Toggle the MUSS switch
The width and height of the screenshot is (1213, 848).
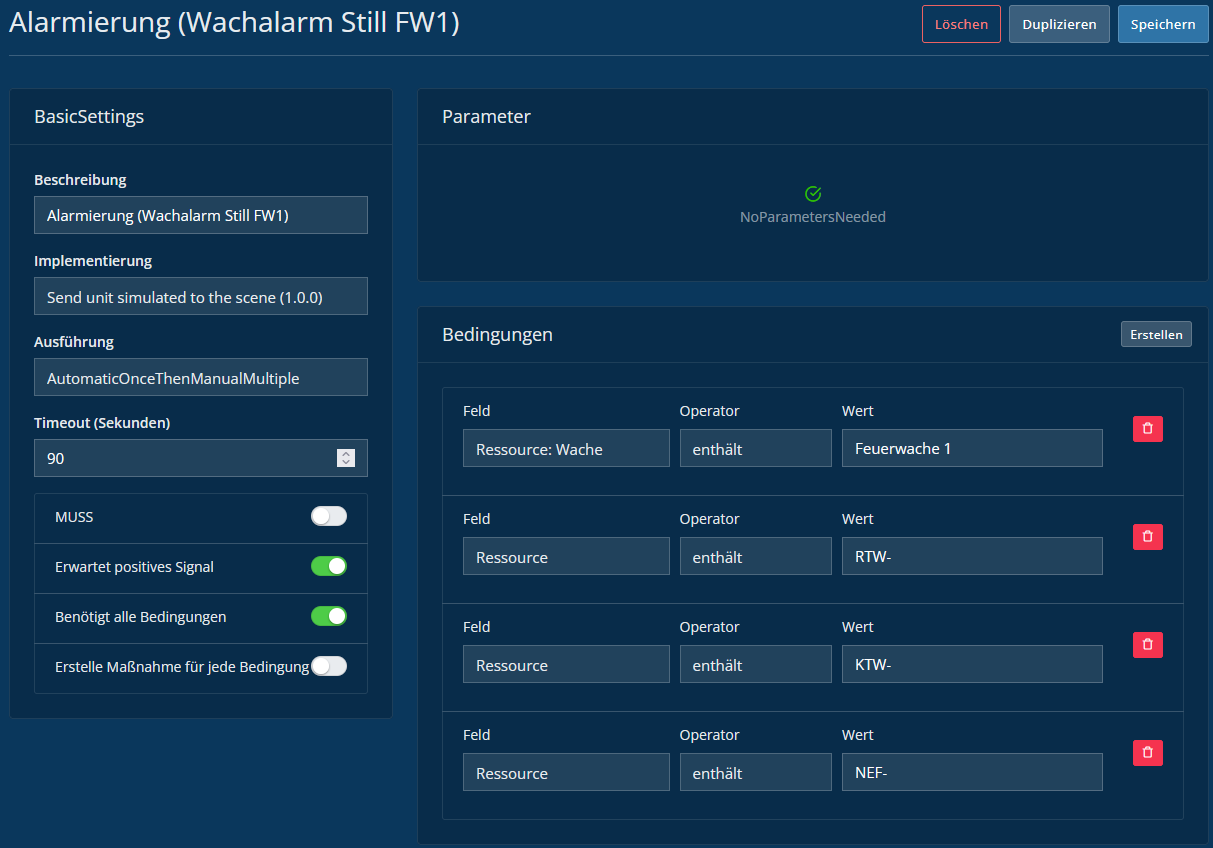(x=328, y=517)
